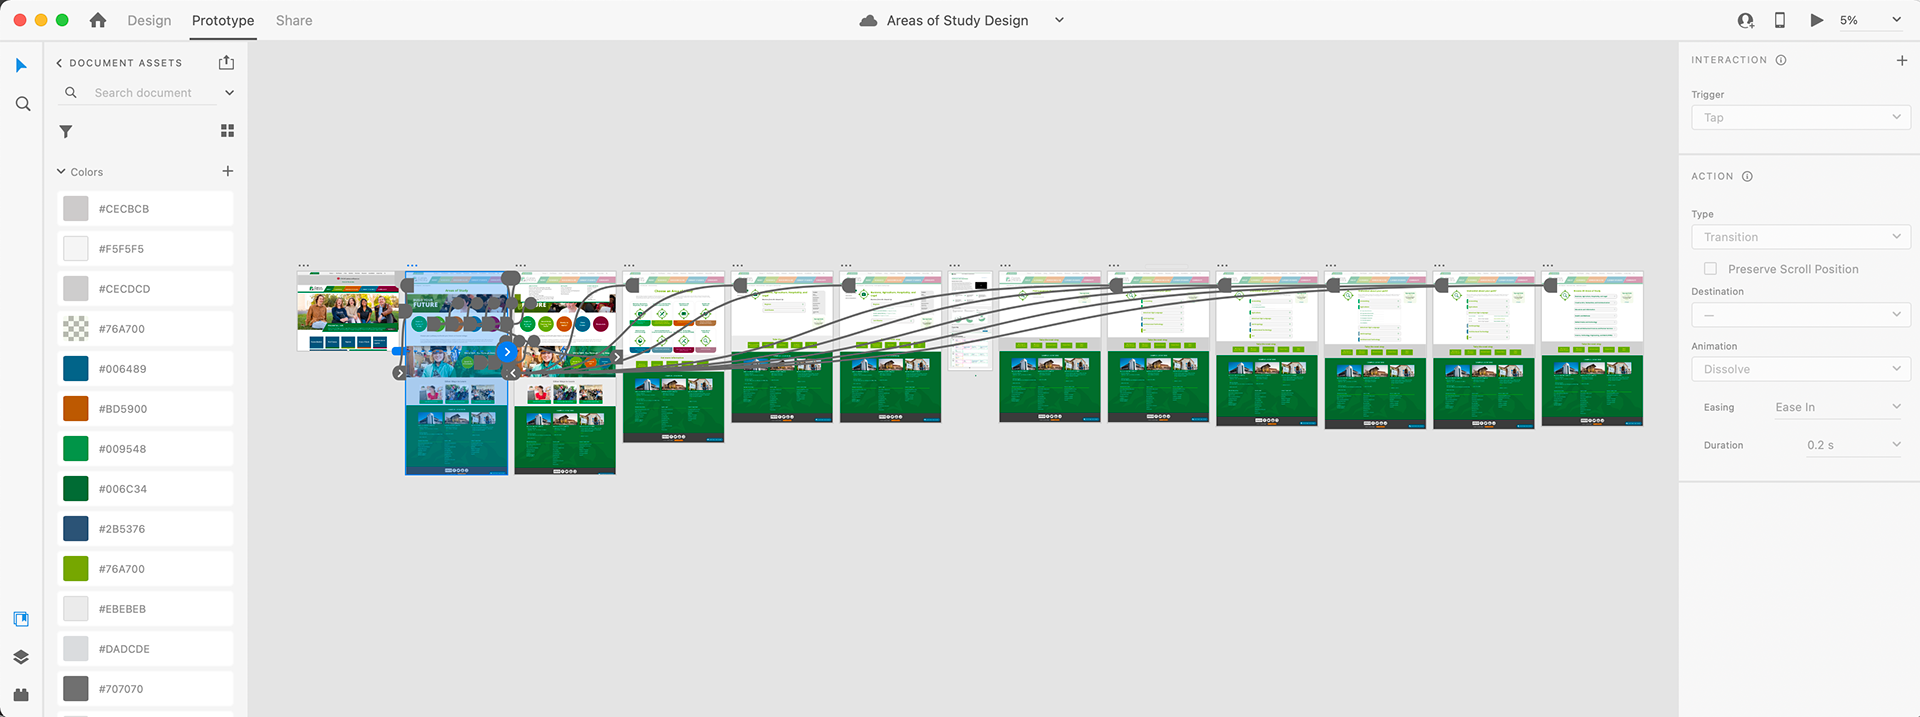Show Action info icon
The height and width of the screenshot is (717, 1920).
(1747, 177)
